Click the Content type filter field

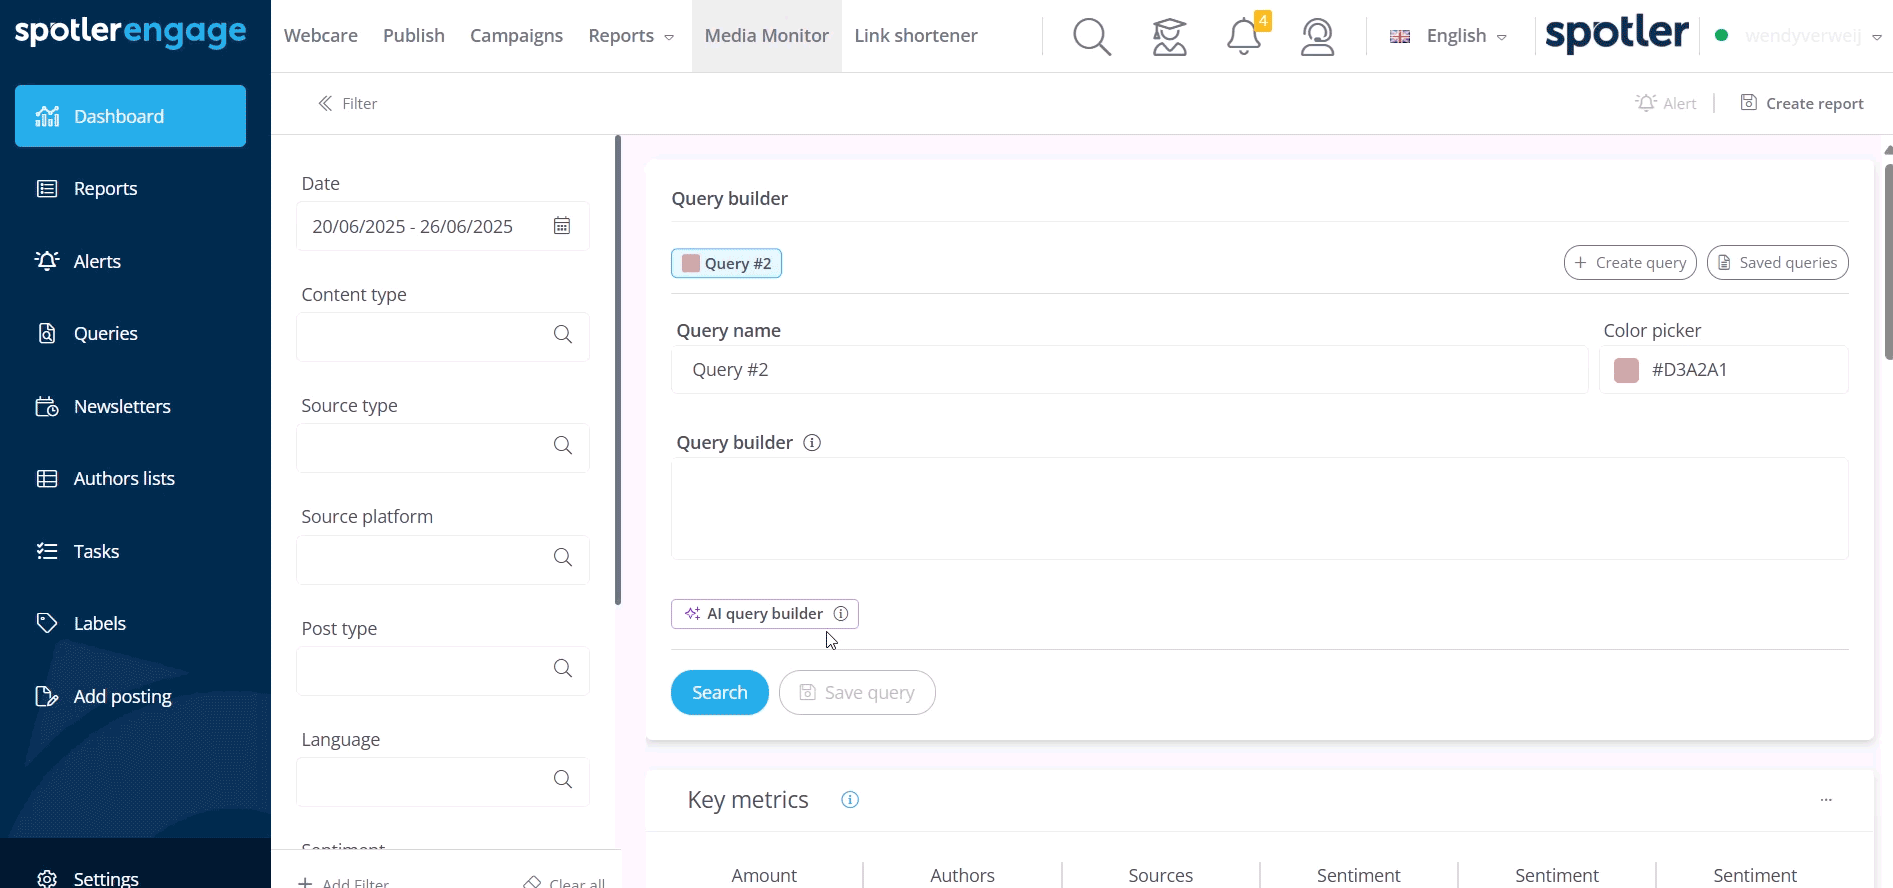pos(443,336)
